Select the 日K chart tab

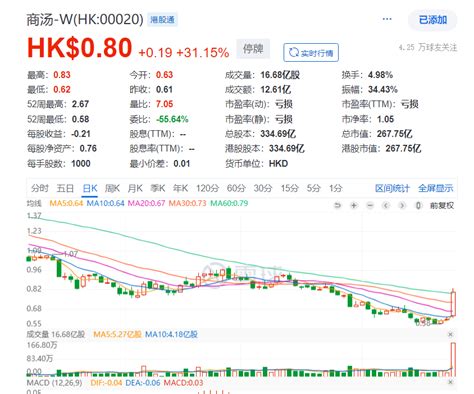point(90,189)
